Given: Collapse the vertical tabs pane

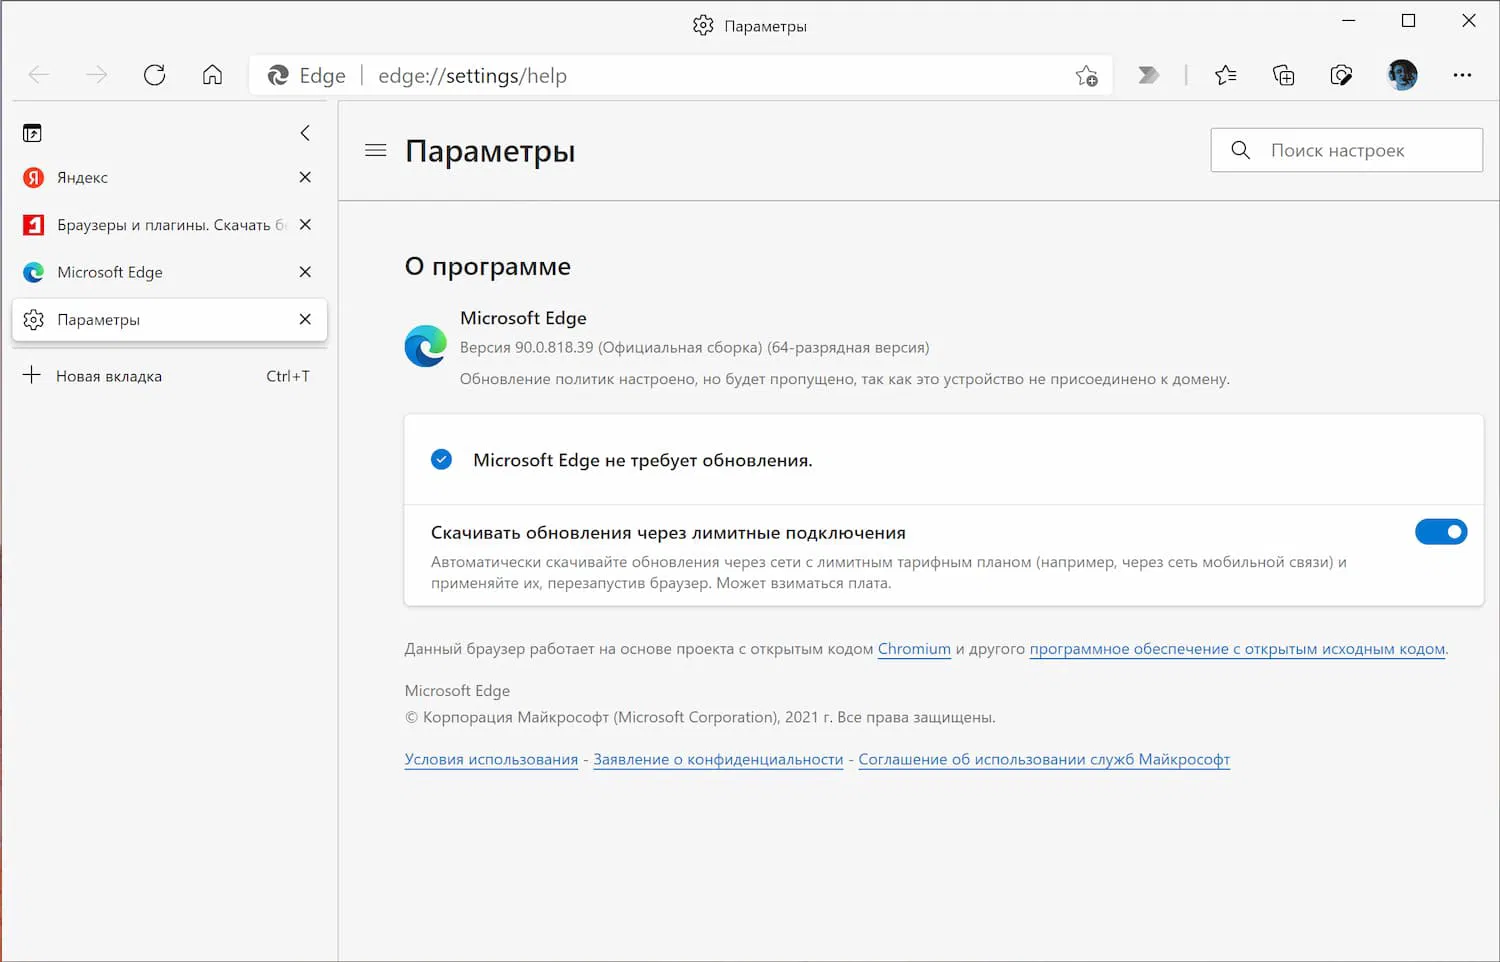Looking at the screenshot, I should coord(305,132).
